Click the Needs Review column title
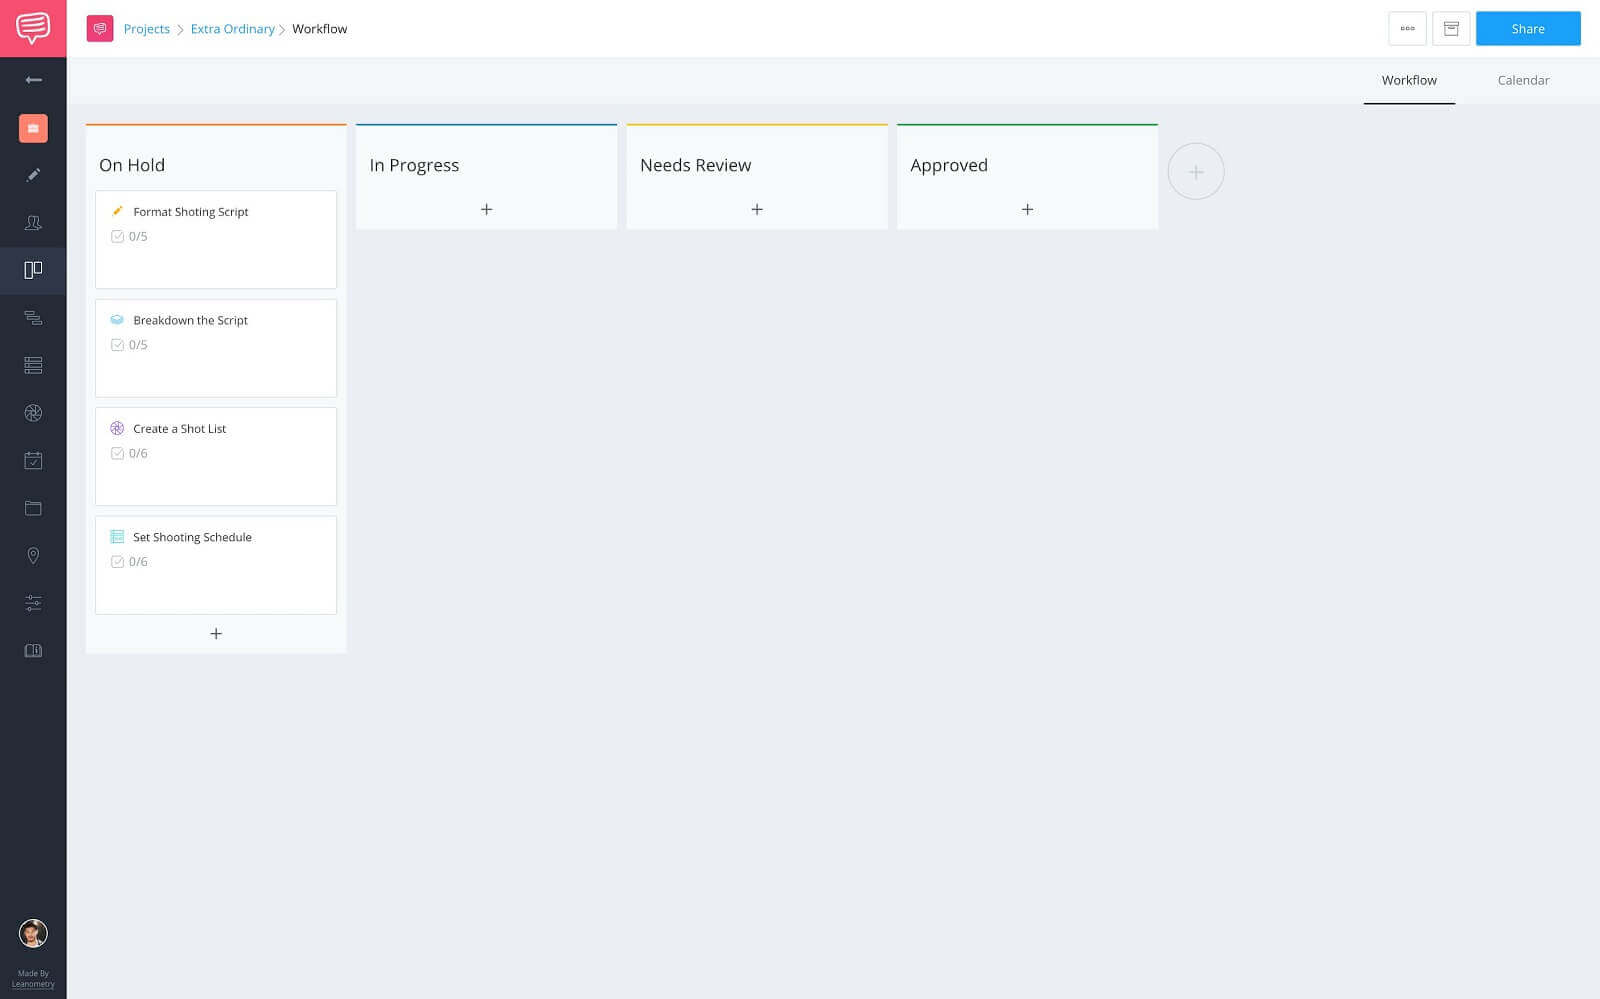Screen dimensions: 1600x999 pyautogui.click(x=695, y=165)
